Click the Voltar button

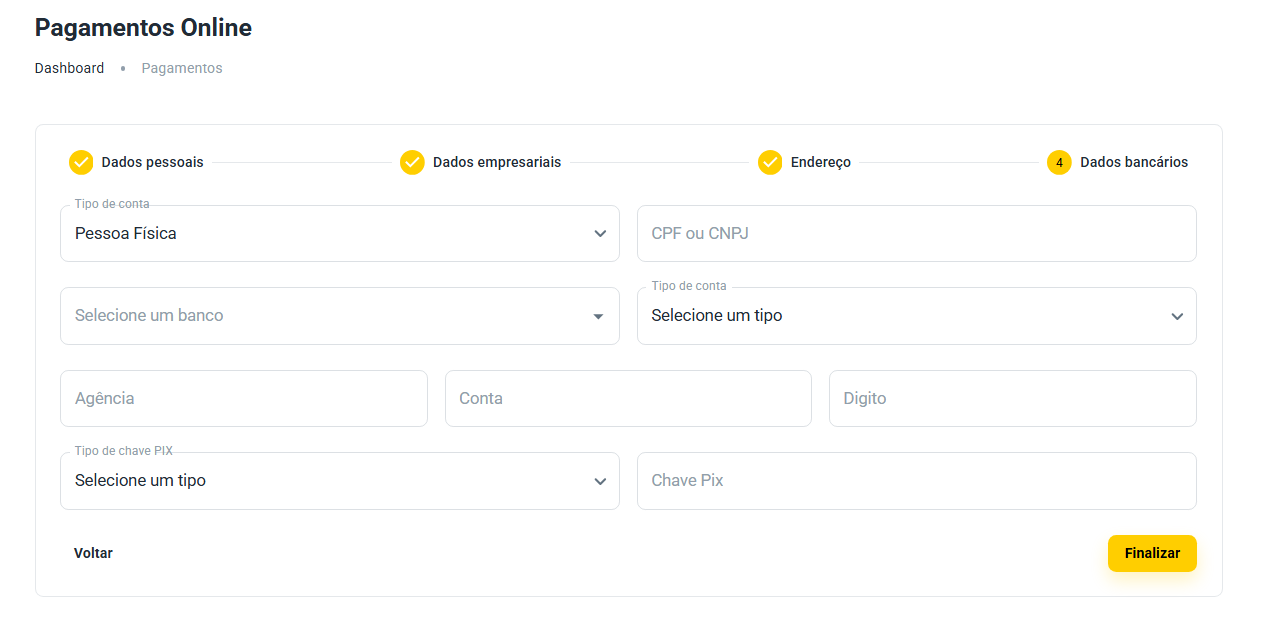click(93, 553)
